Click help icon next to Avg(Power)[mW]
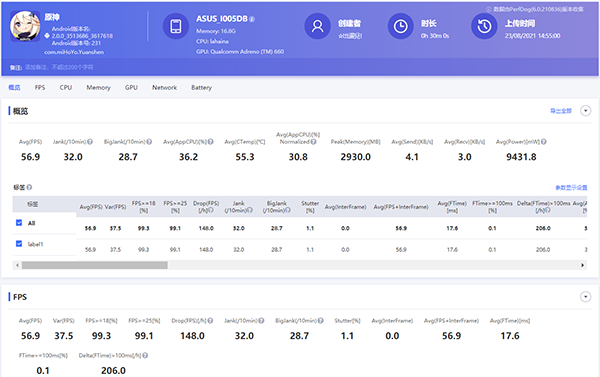This screenshot has height=377, width=600. click(x=544, y=142)
